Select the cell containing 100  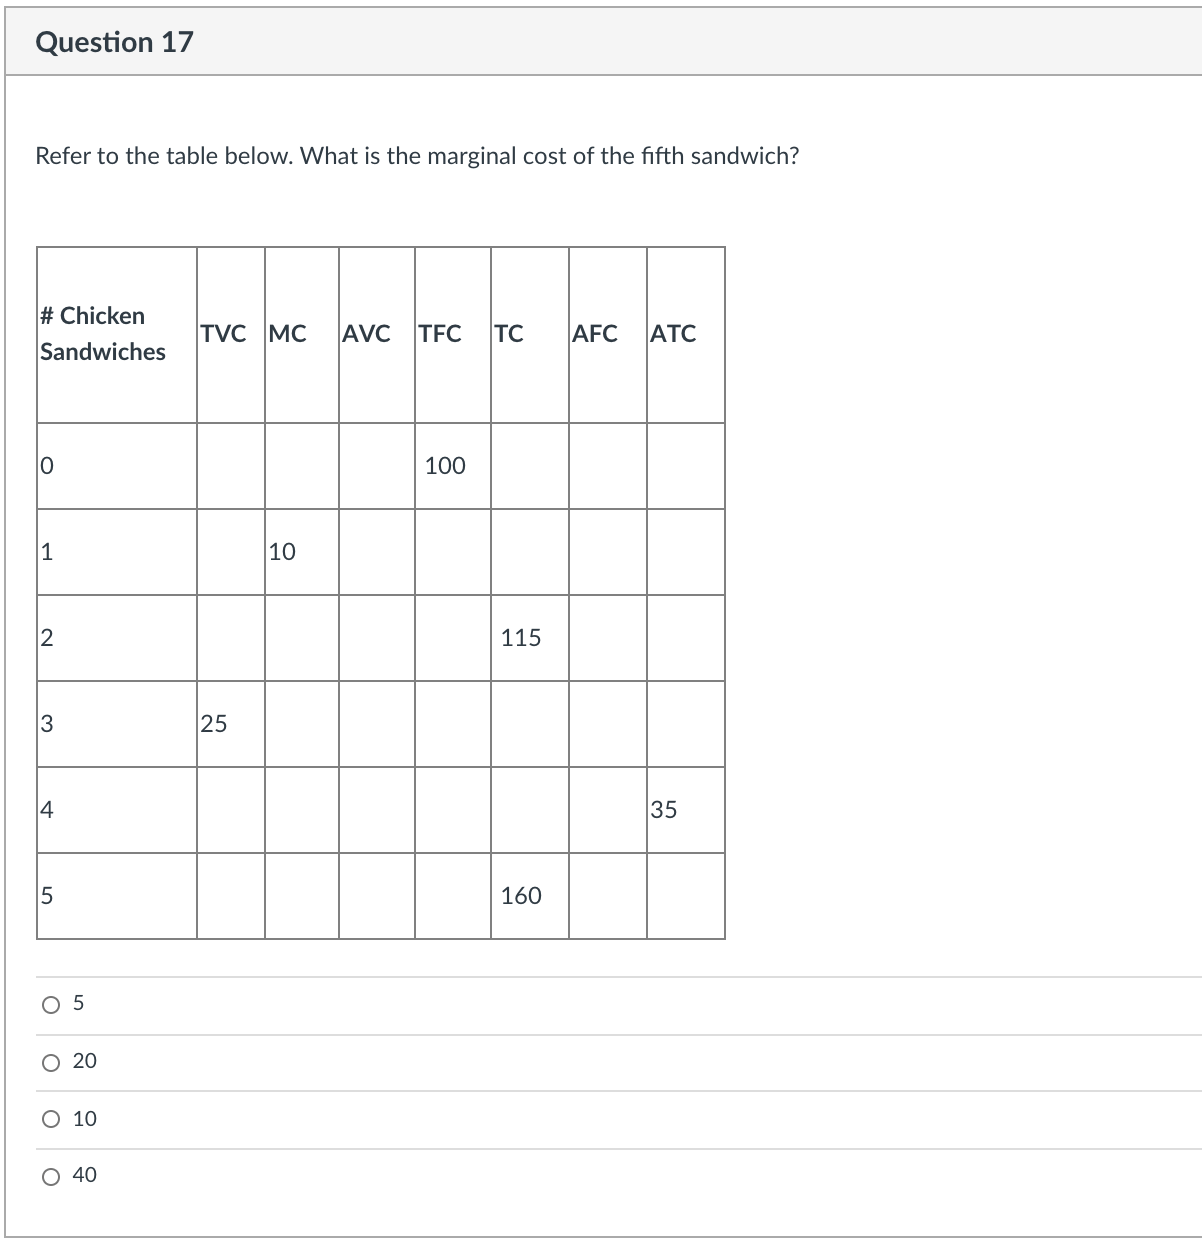tap(445, 465)
